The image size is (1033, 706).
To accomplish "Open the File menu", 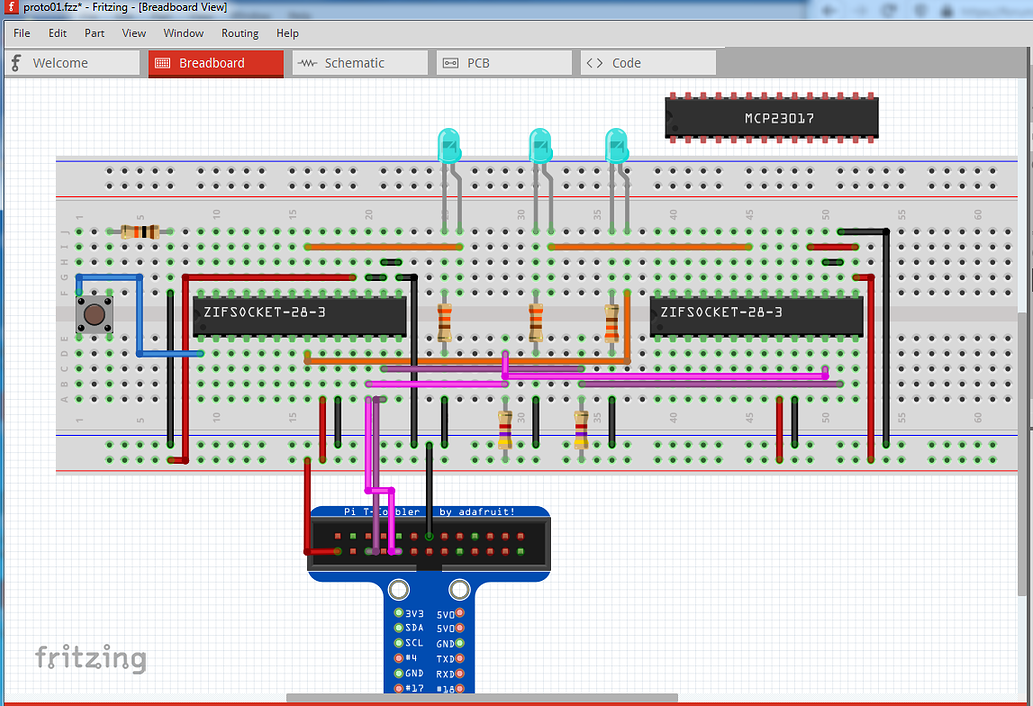I will click(21, 33).
